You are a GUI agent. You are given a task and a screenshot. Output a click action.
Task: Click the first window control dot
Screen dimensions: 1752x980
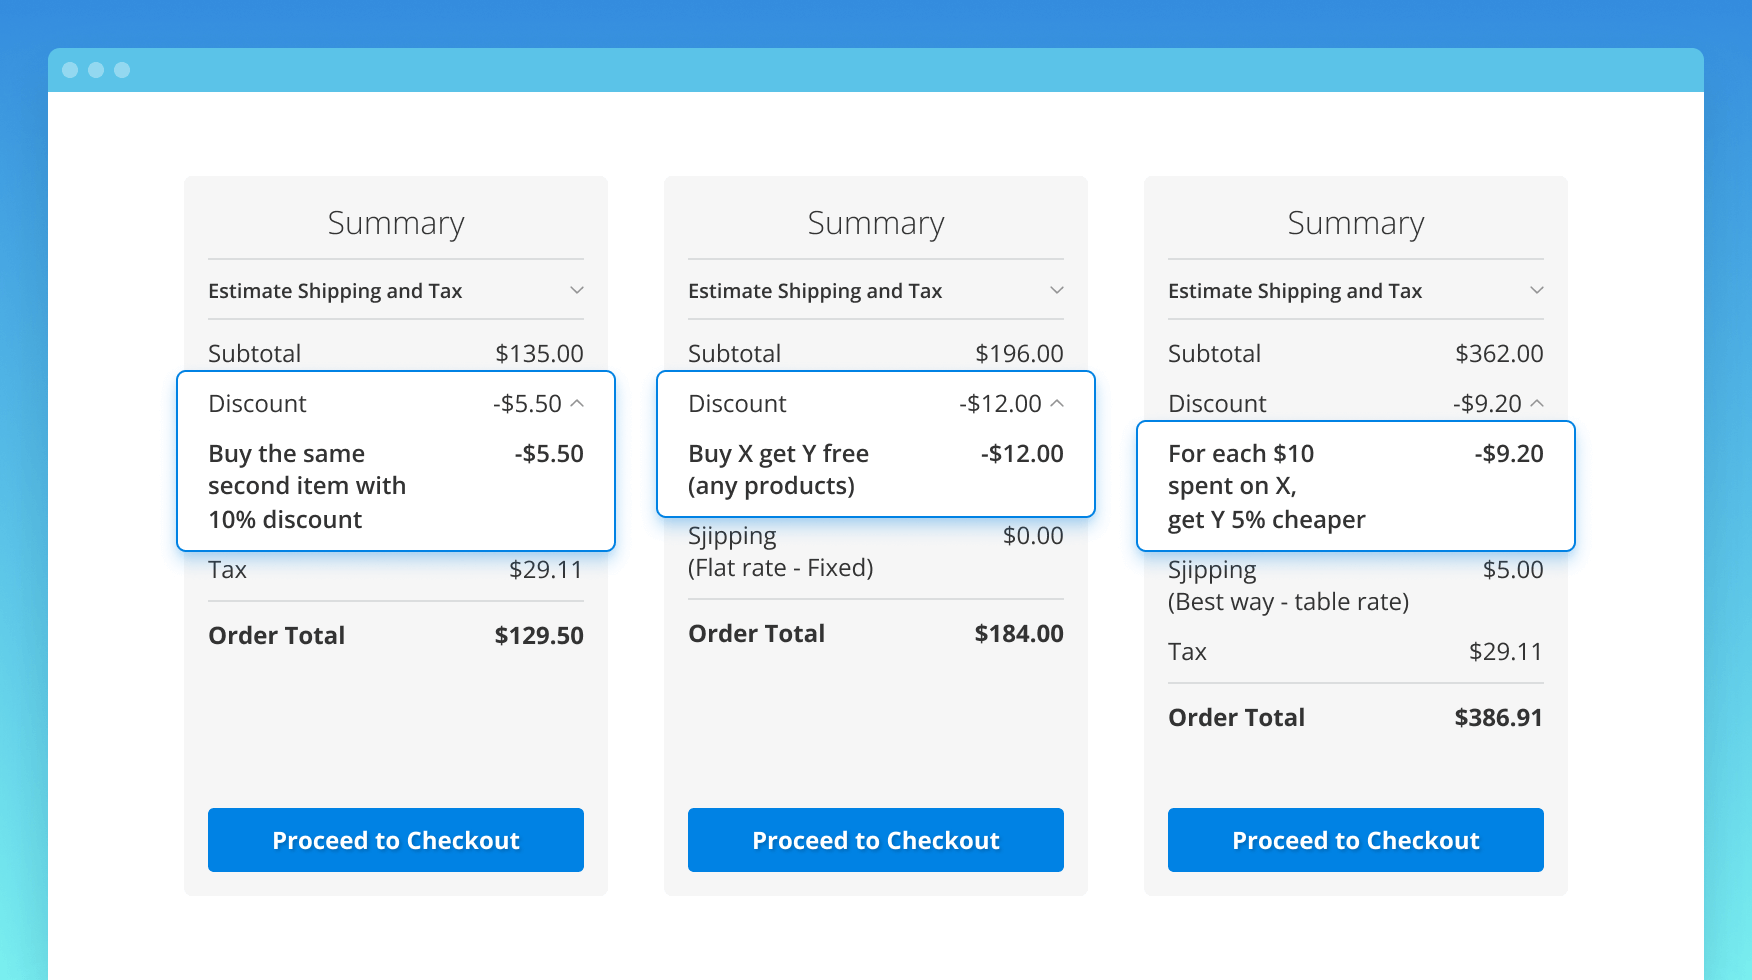70,70
